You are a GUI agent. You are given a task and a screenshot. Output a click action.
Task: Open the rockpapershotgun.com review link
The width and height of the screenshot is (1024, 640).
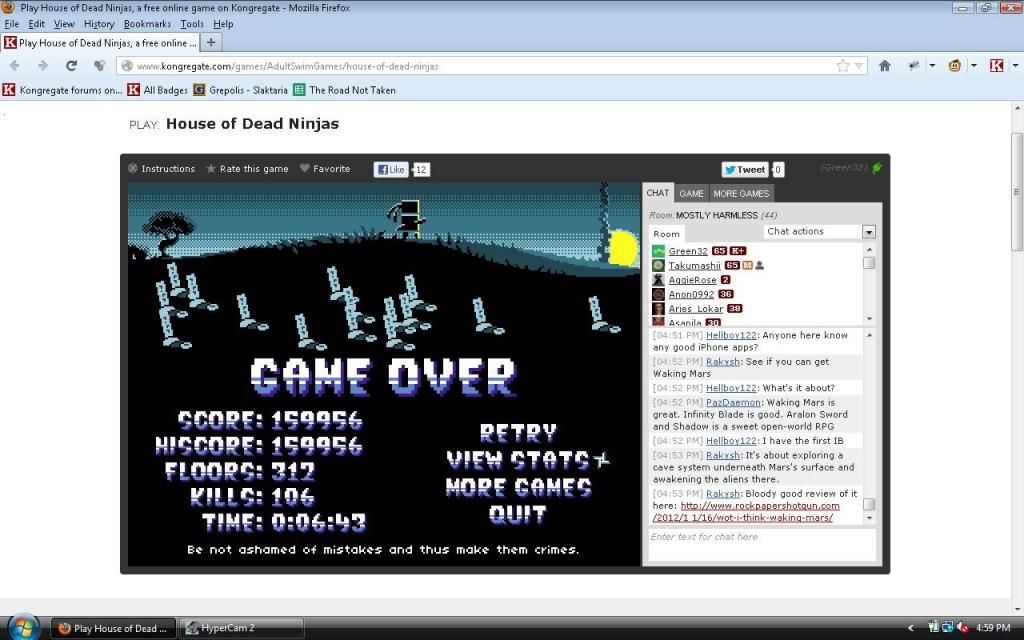coord(746,511)
